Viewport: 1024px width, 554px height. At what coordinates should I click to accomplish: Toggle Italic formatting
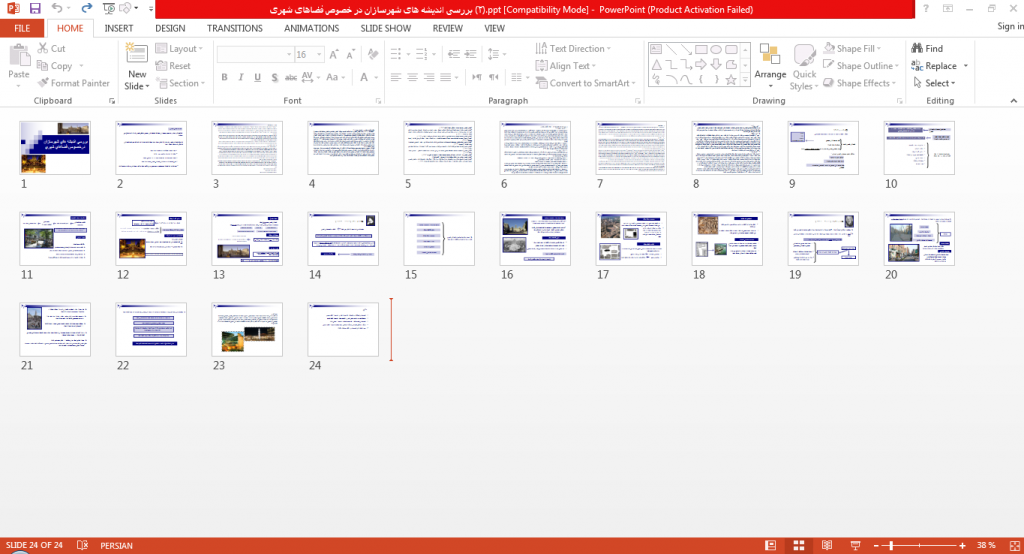[x=240, y=77]
